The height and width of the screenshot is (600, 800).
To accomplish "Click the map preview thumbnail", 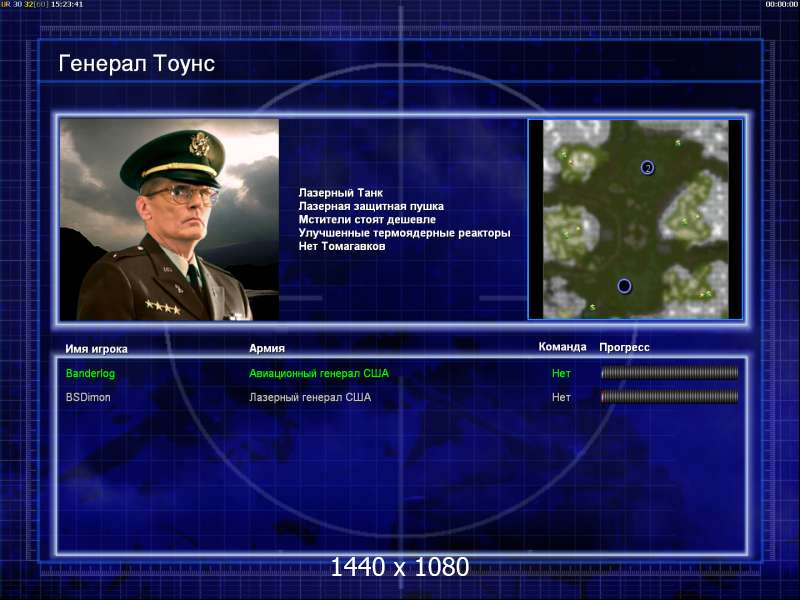I will coord(635,219).
